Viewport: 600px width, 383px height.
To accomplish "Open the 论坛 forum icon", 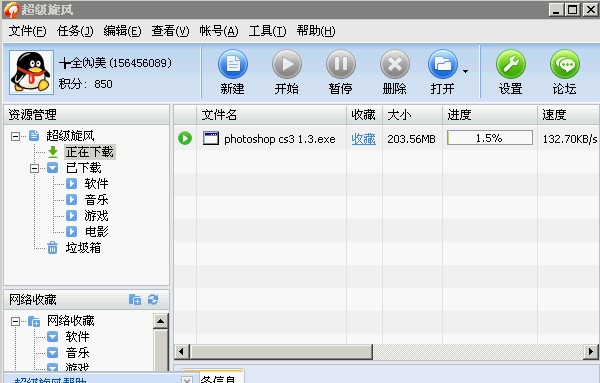I will (564, 64).
